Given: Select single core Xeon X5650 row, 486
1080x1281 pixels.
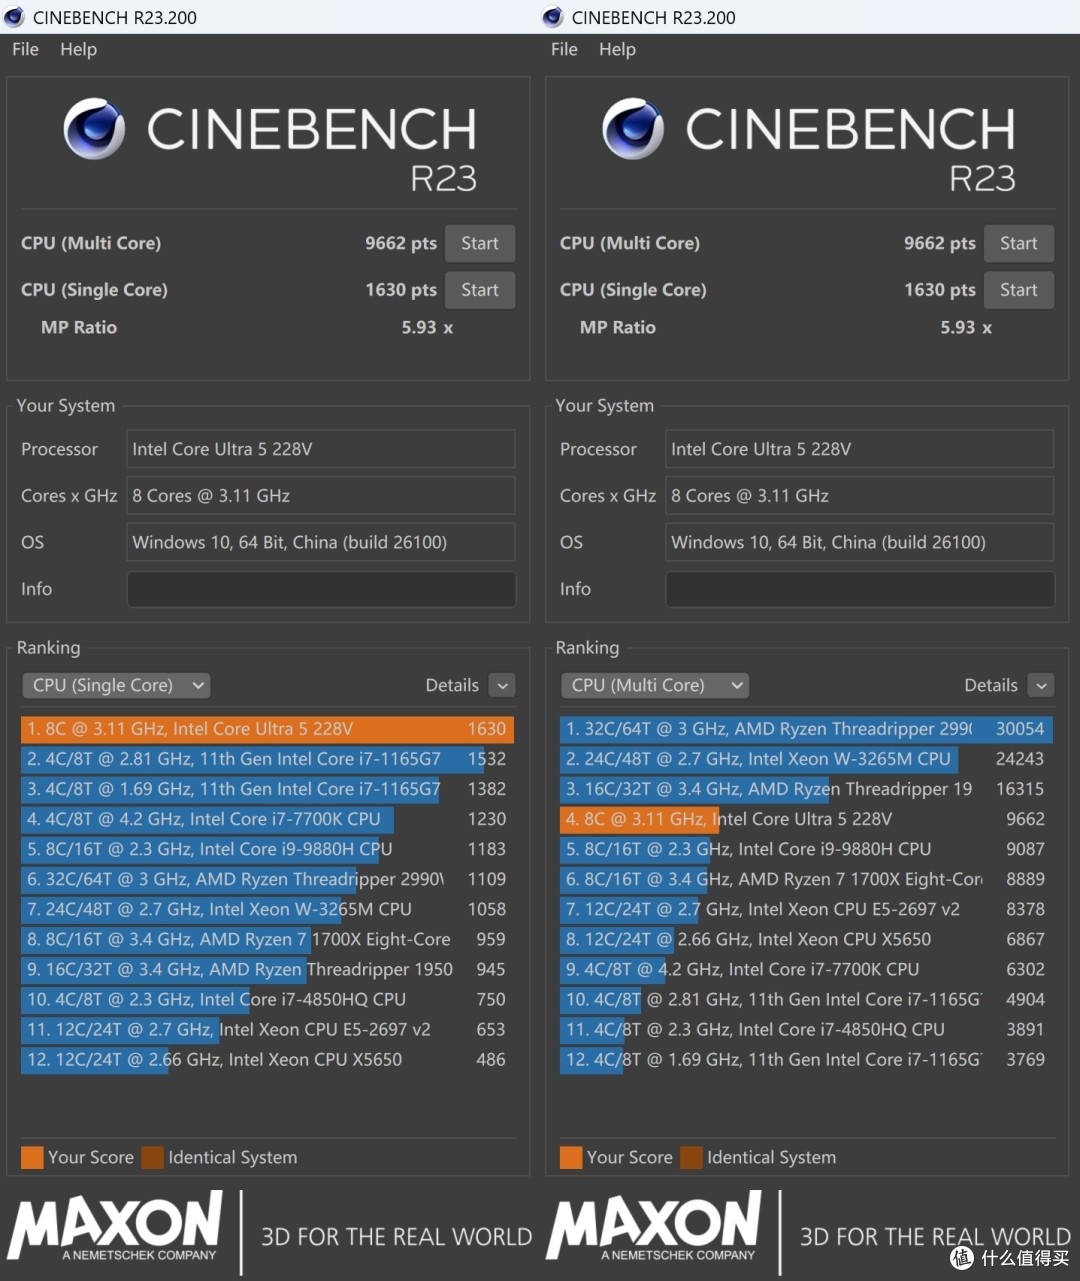Looking at the screenshot, I should tap(267, 1059).
